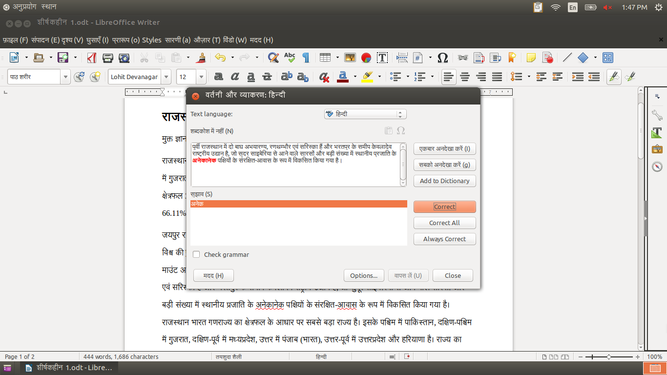Open Insert Table dropdown arrow
The width and height of the screenshot is (667, 375).
pos(337,57)
